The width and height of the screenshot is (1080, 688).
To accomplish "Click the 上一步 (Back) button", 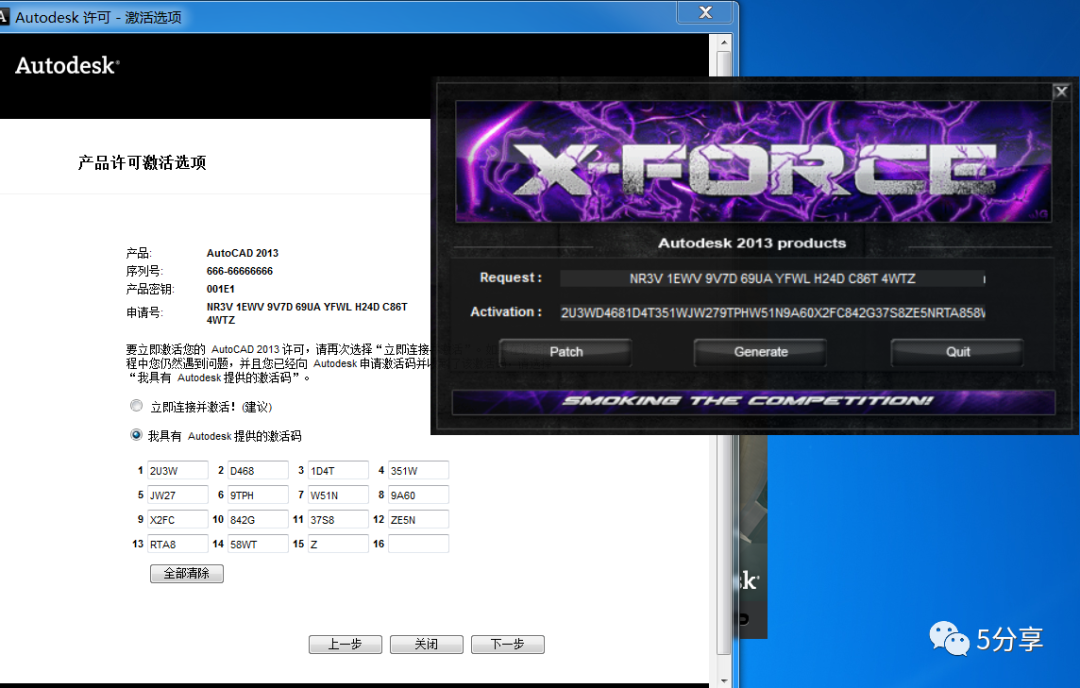I will [x=345, y=644].
